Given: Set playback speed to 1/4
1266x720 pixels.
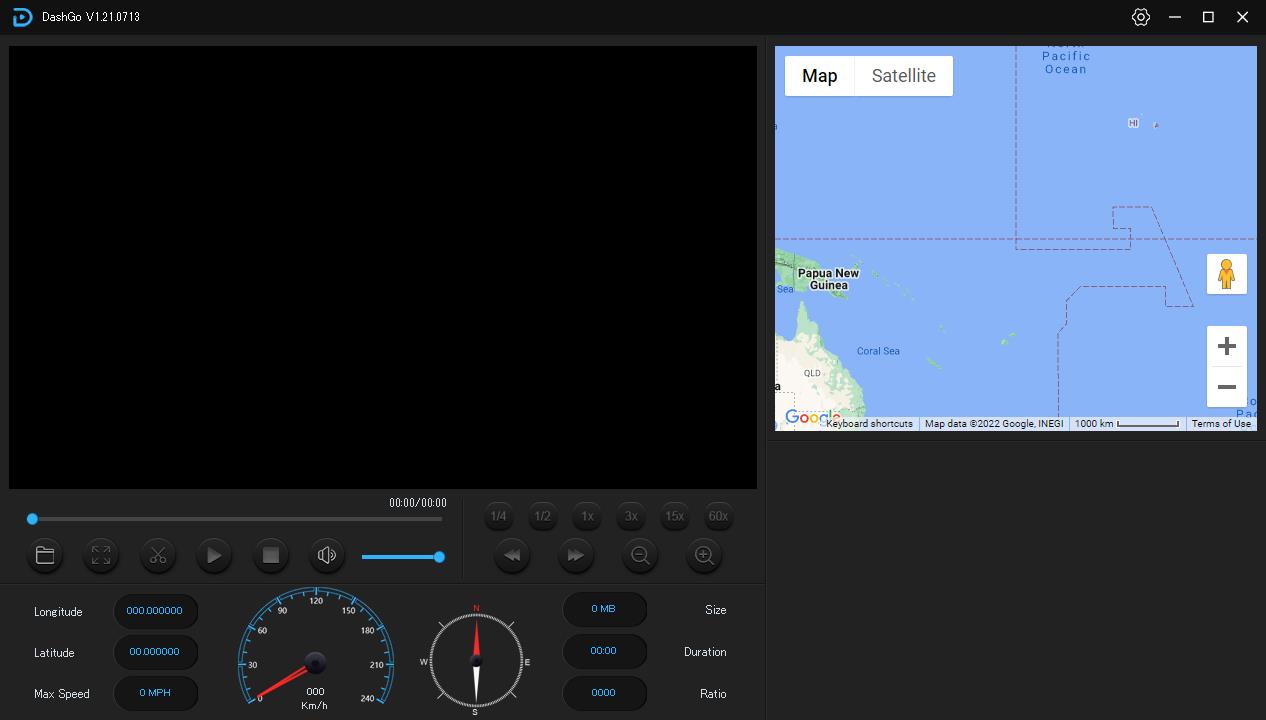Looking at the screenshot, I should (498, 516).
